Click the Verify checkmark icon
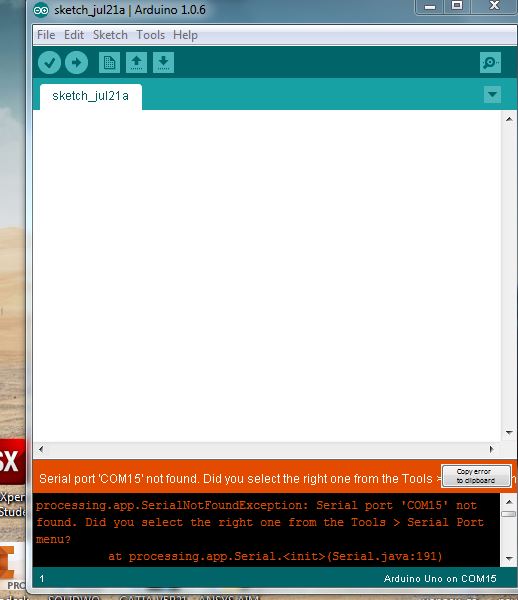The image size is (518, 600). coord(49,62)
